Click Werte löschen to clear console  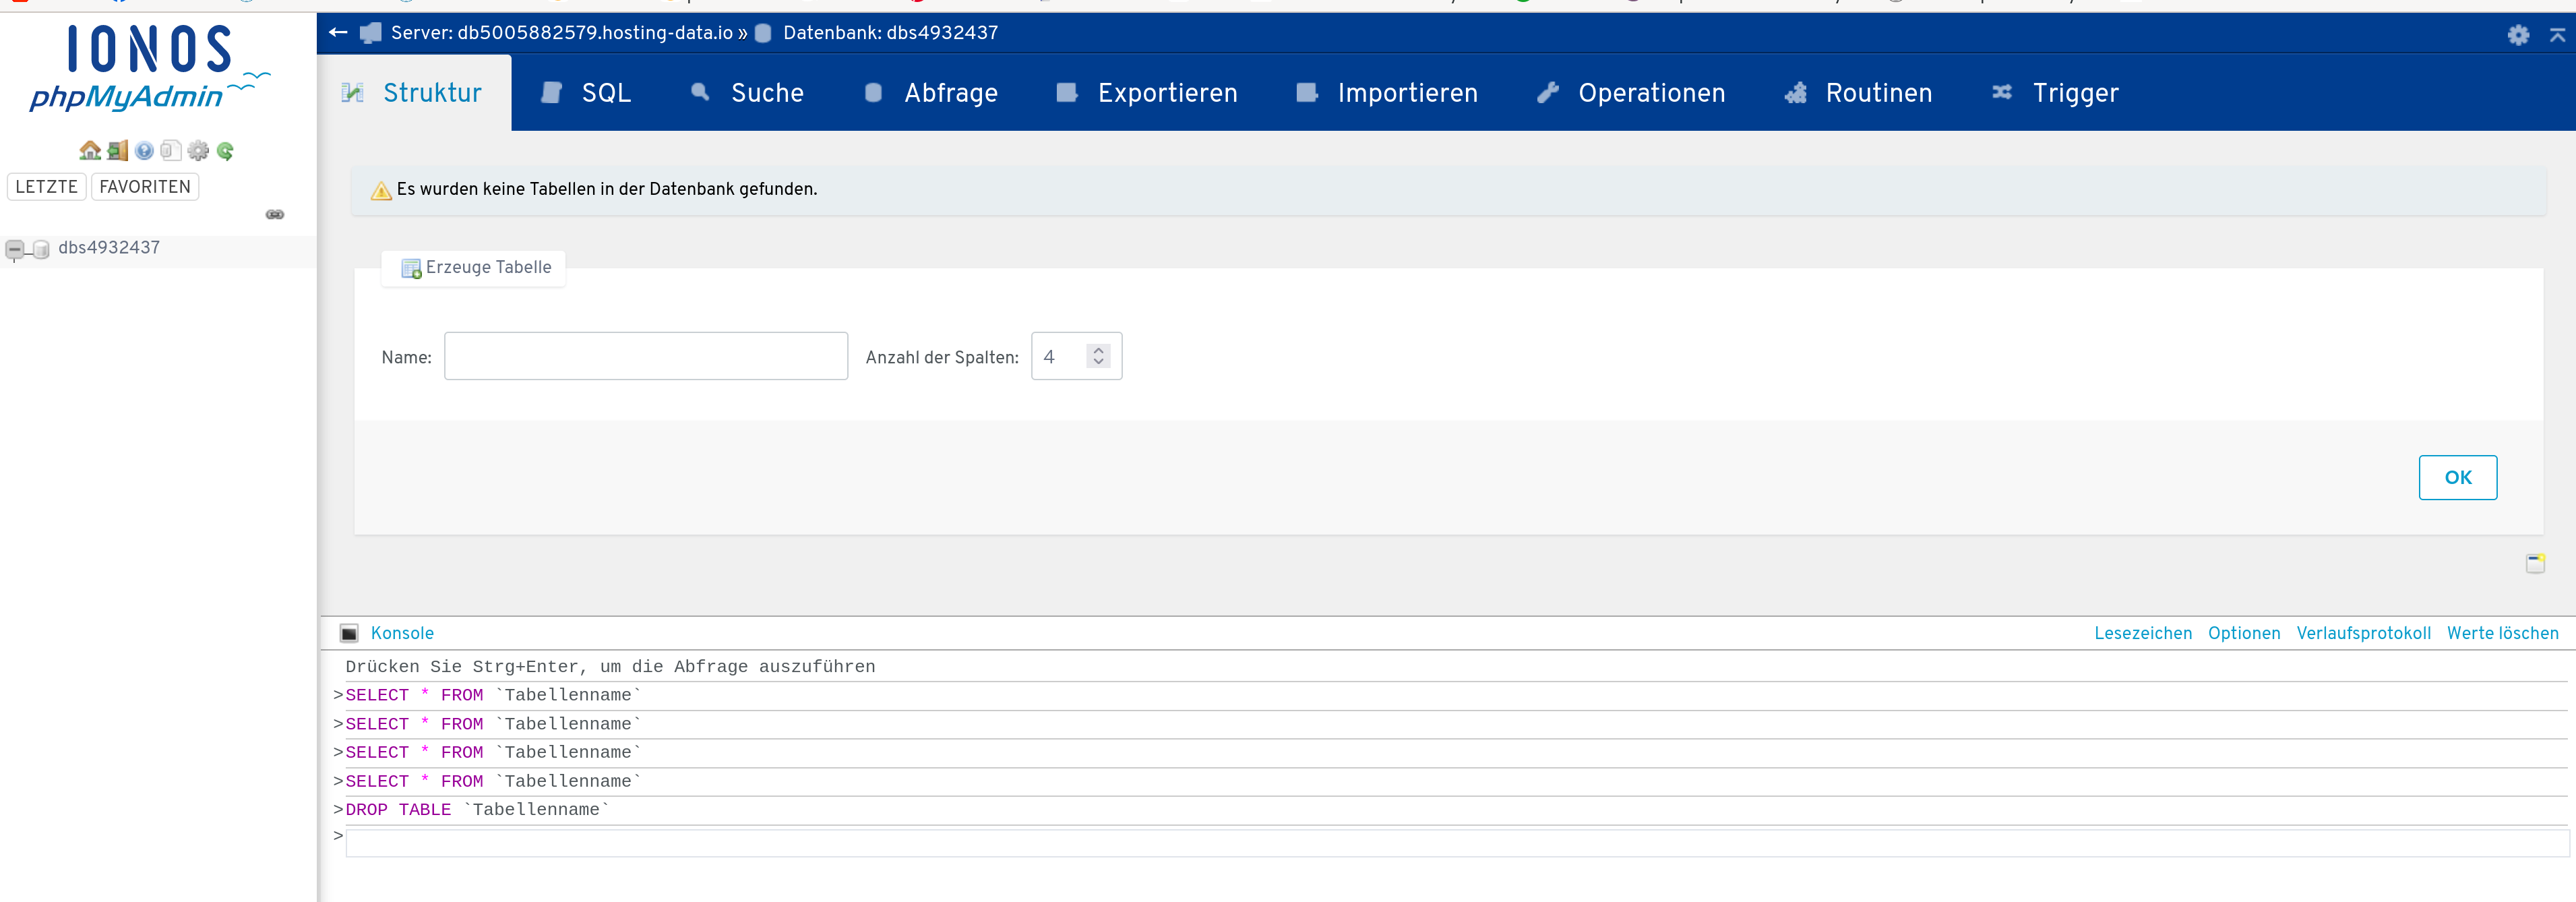pyautogui.click(x=2502, y=633)
